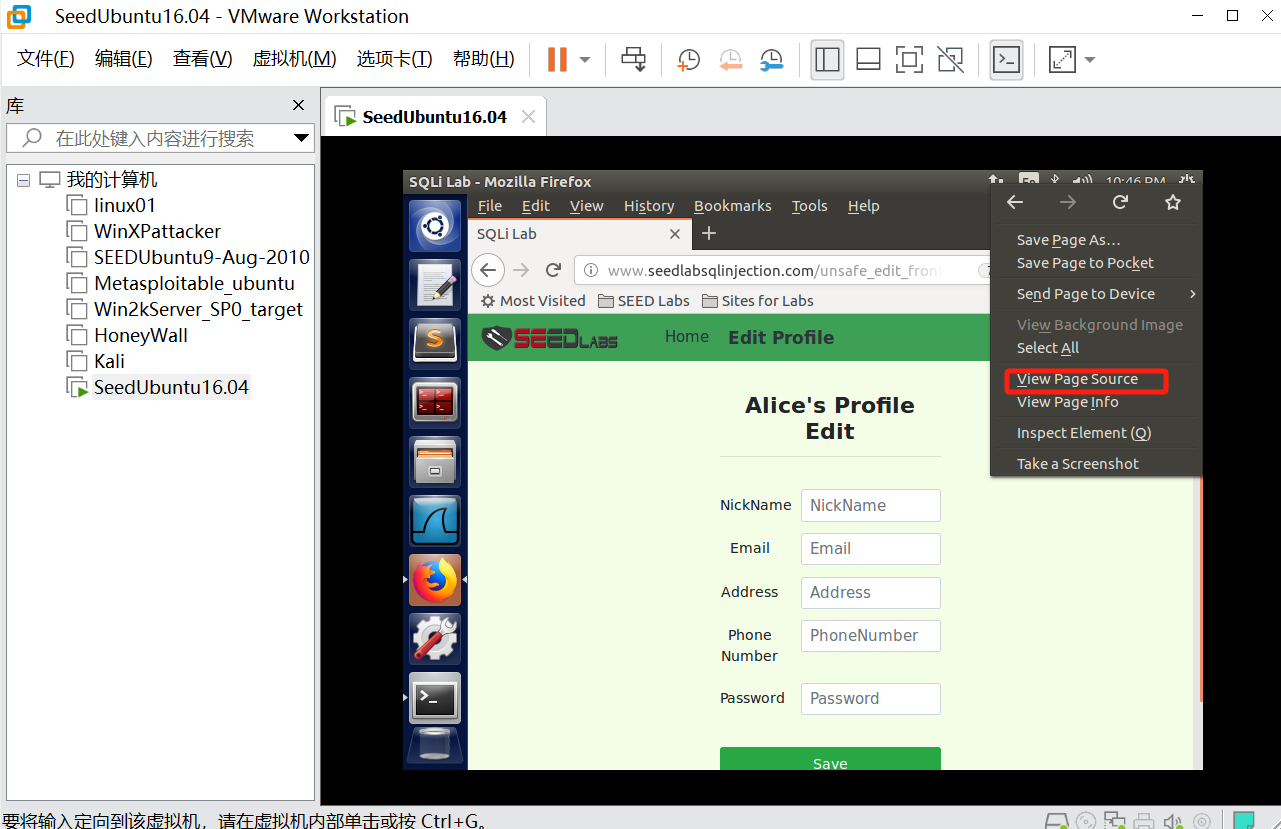Open the 编辑(E) menu
This screenshot has width=1281, height=829.
(x=124, y=59)
